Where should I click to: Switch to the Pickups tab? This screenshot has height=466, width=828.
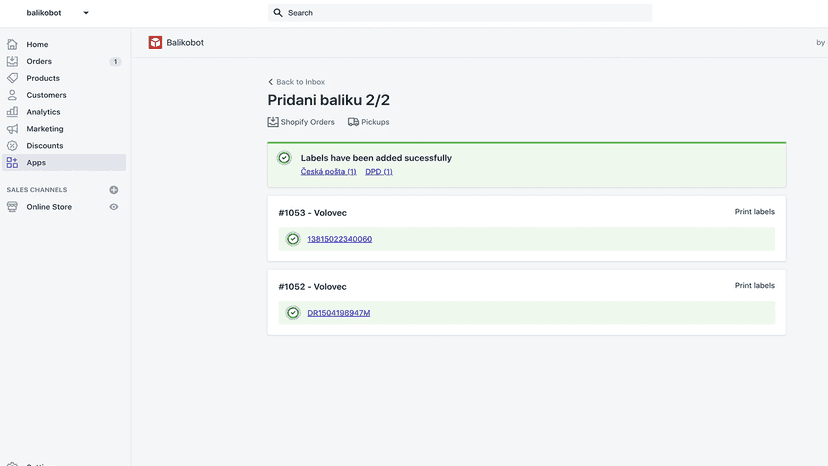(x=369, y=122)
